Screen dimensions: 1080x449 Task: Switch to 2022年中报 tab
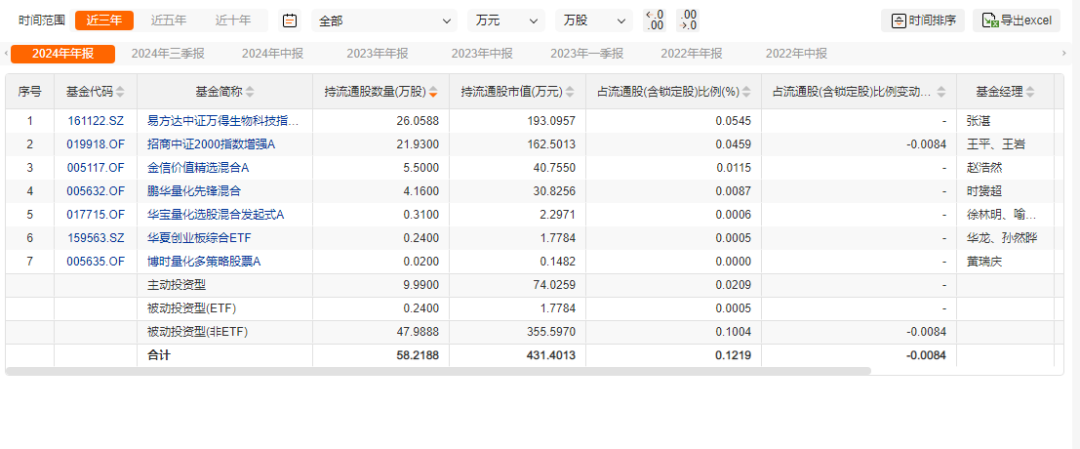pos(796,54)
